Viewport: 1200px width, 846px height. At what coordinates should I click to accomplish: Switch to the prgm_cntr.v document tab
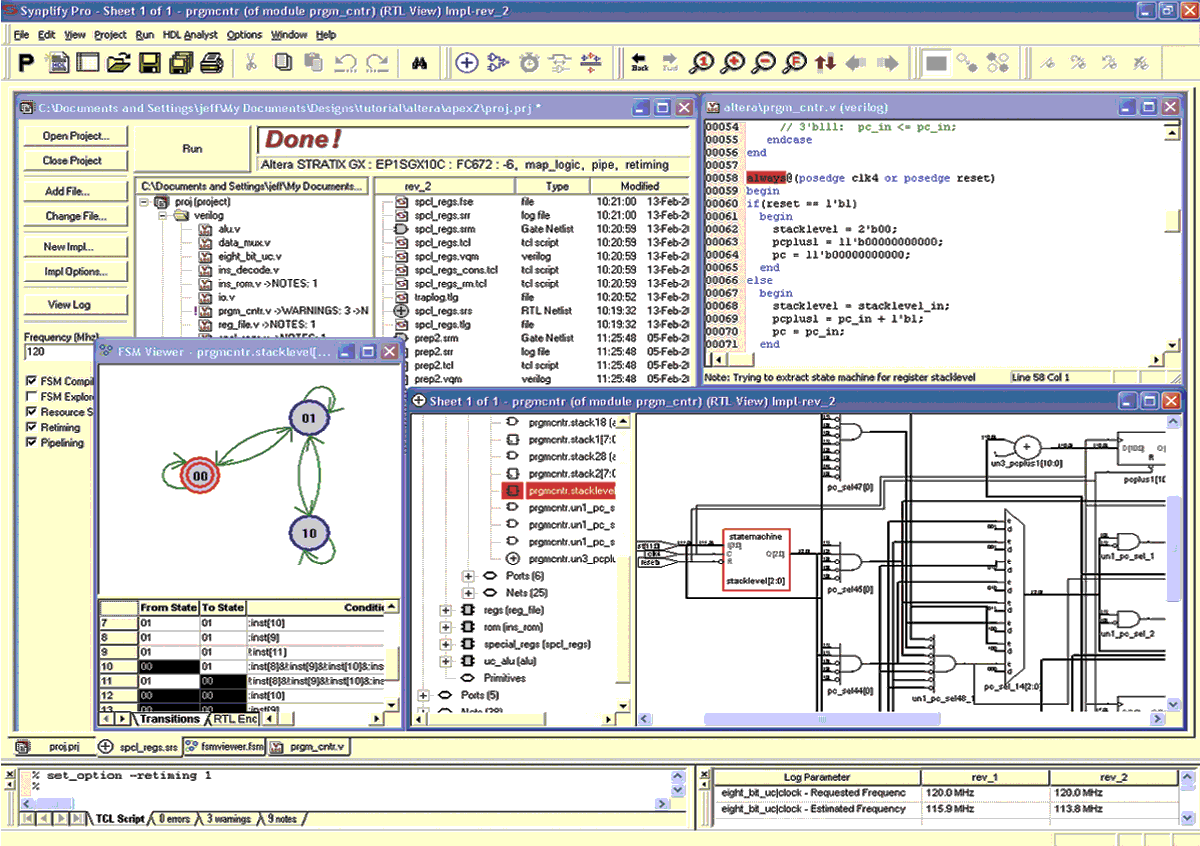pyautogui.click(x=308, y=747)
